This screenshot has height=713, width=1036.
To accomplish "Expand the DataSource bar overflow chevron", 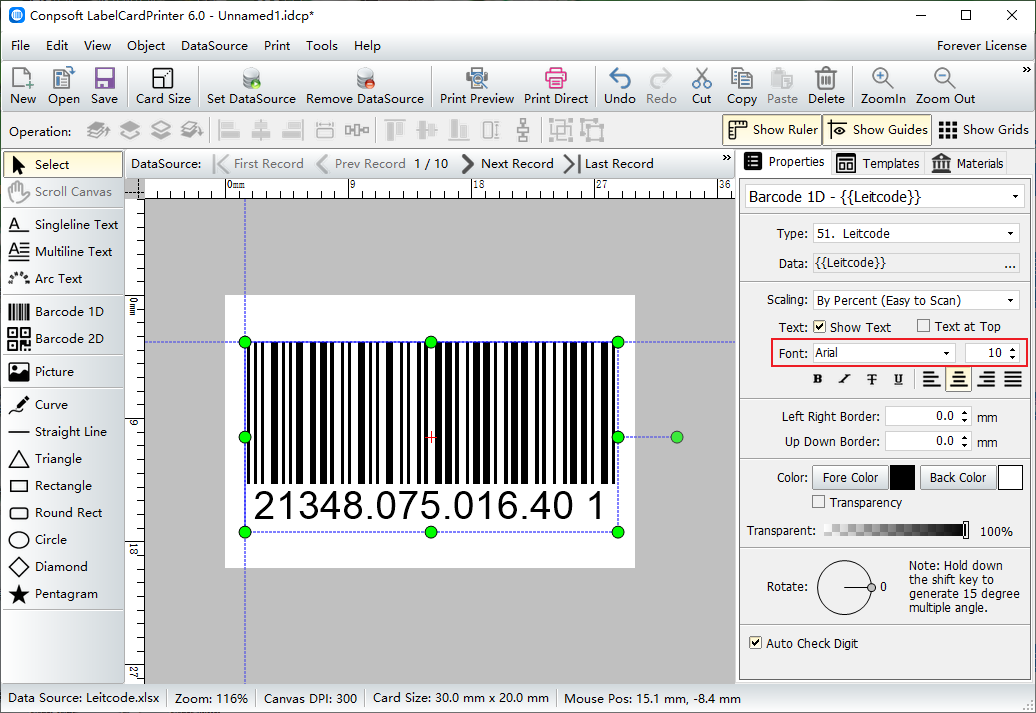I will (727, 157).
